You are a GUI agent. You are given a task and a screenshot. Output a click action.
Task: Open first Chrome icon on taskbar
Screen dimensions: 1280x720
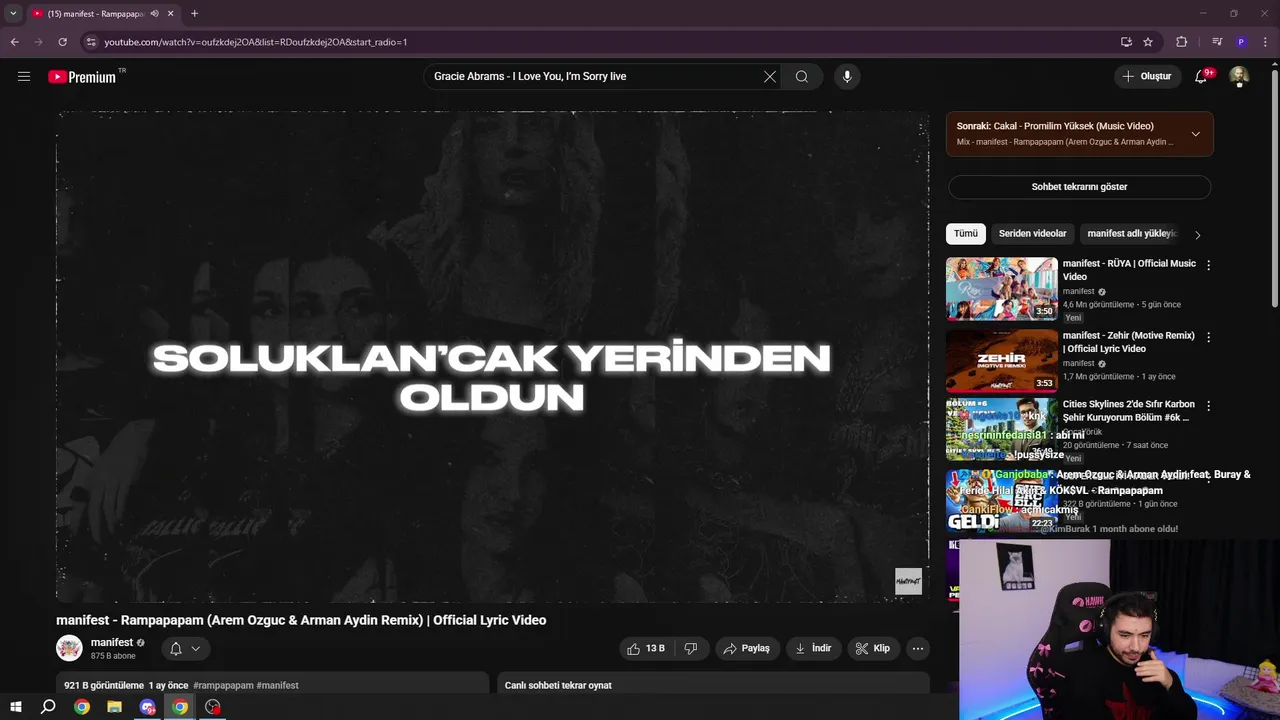(x=82, y=707)
